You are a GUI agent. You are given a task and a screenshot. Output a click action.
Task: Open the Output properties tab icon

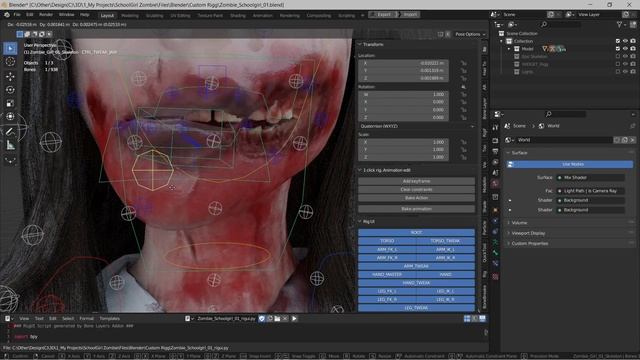click(x=495, y=151)
